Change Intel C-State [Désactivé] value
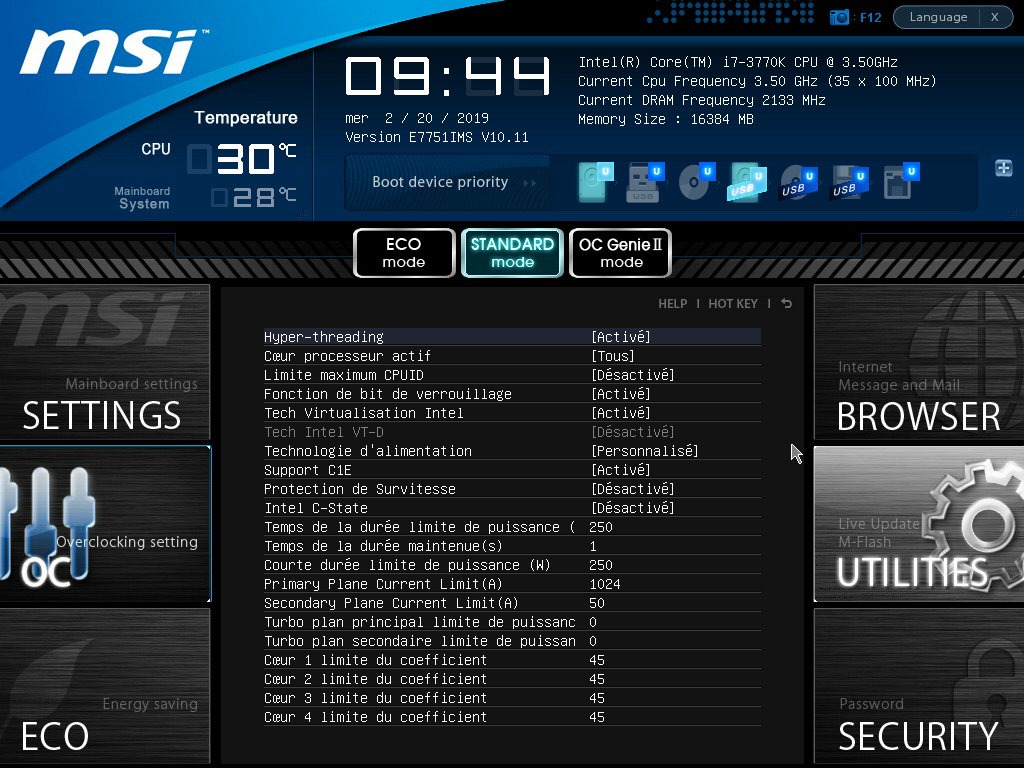 click(632, 507)
